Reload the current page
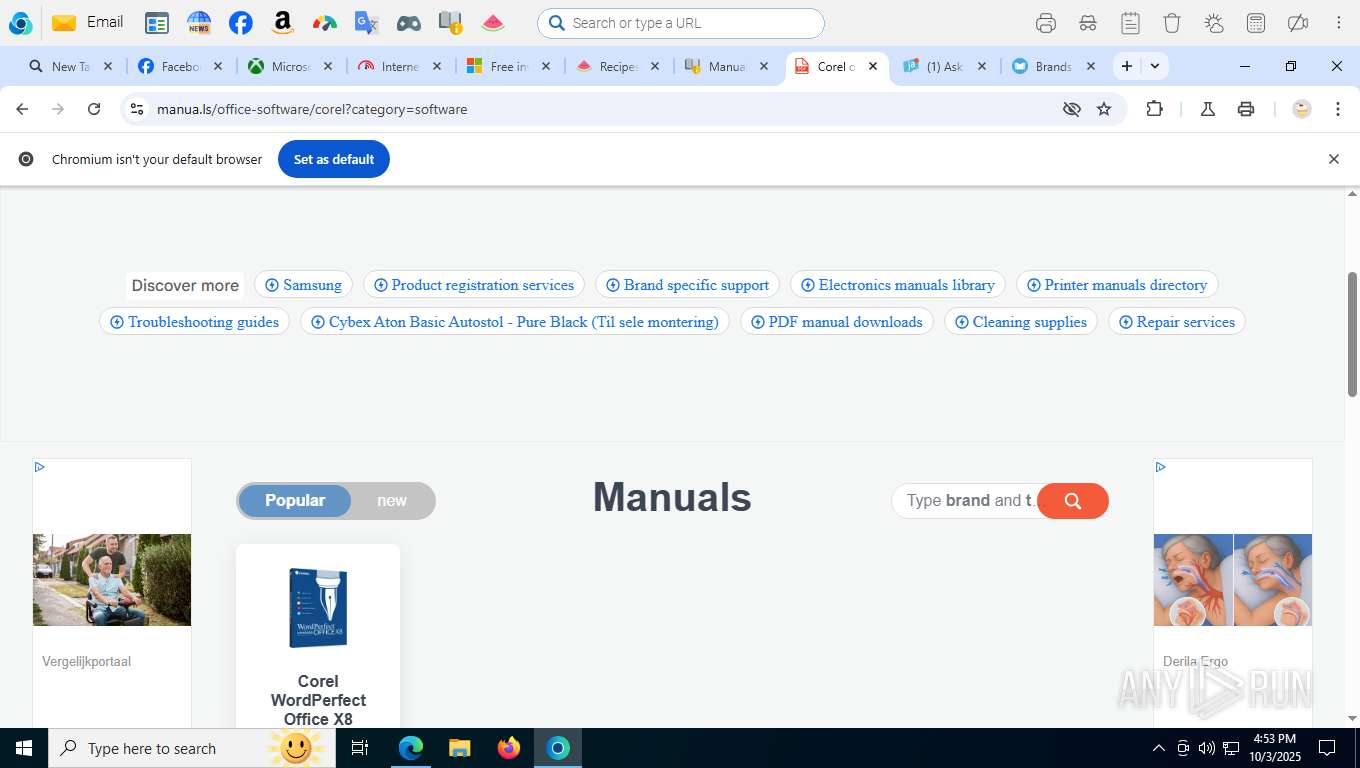 tap(94, 109)
